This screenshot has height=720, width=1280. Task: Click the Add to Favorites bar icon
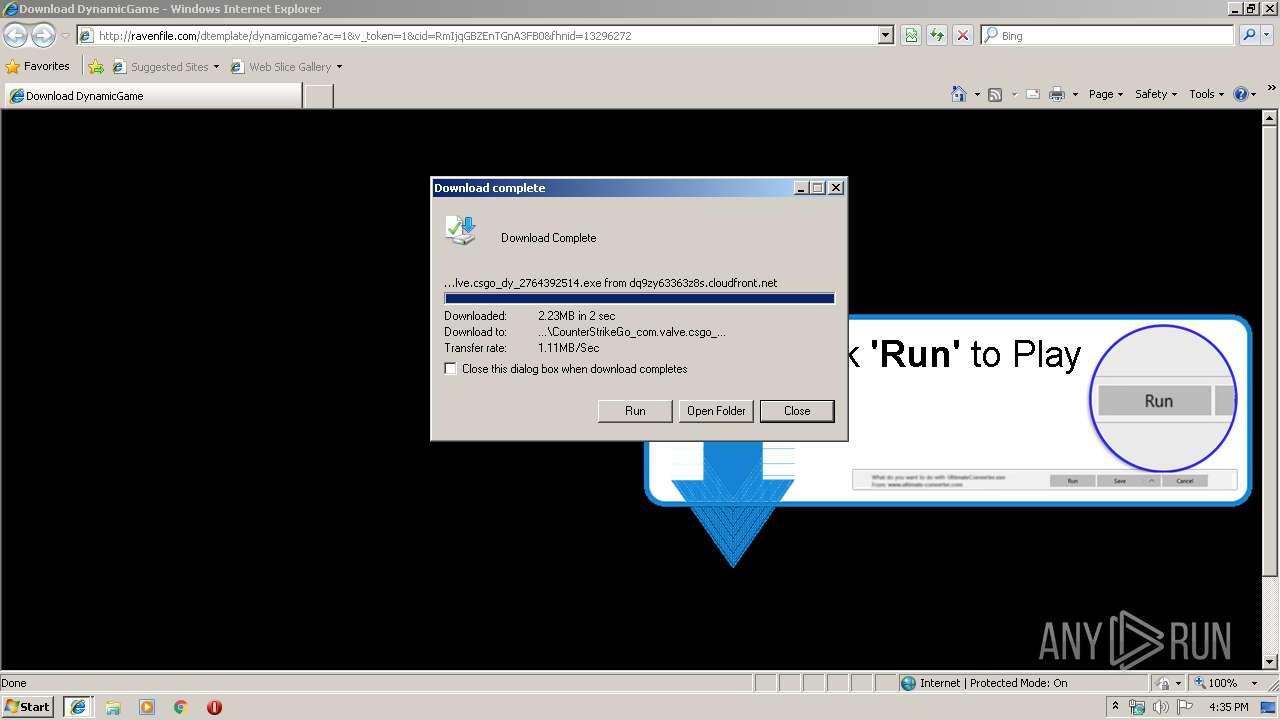coord(96,67)
